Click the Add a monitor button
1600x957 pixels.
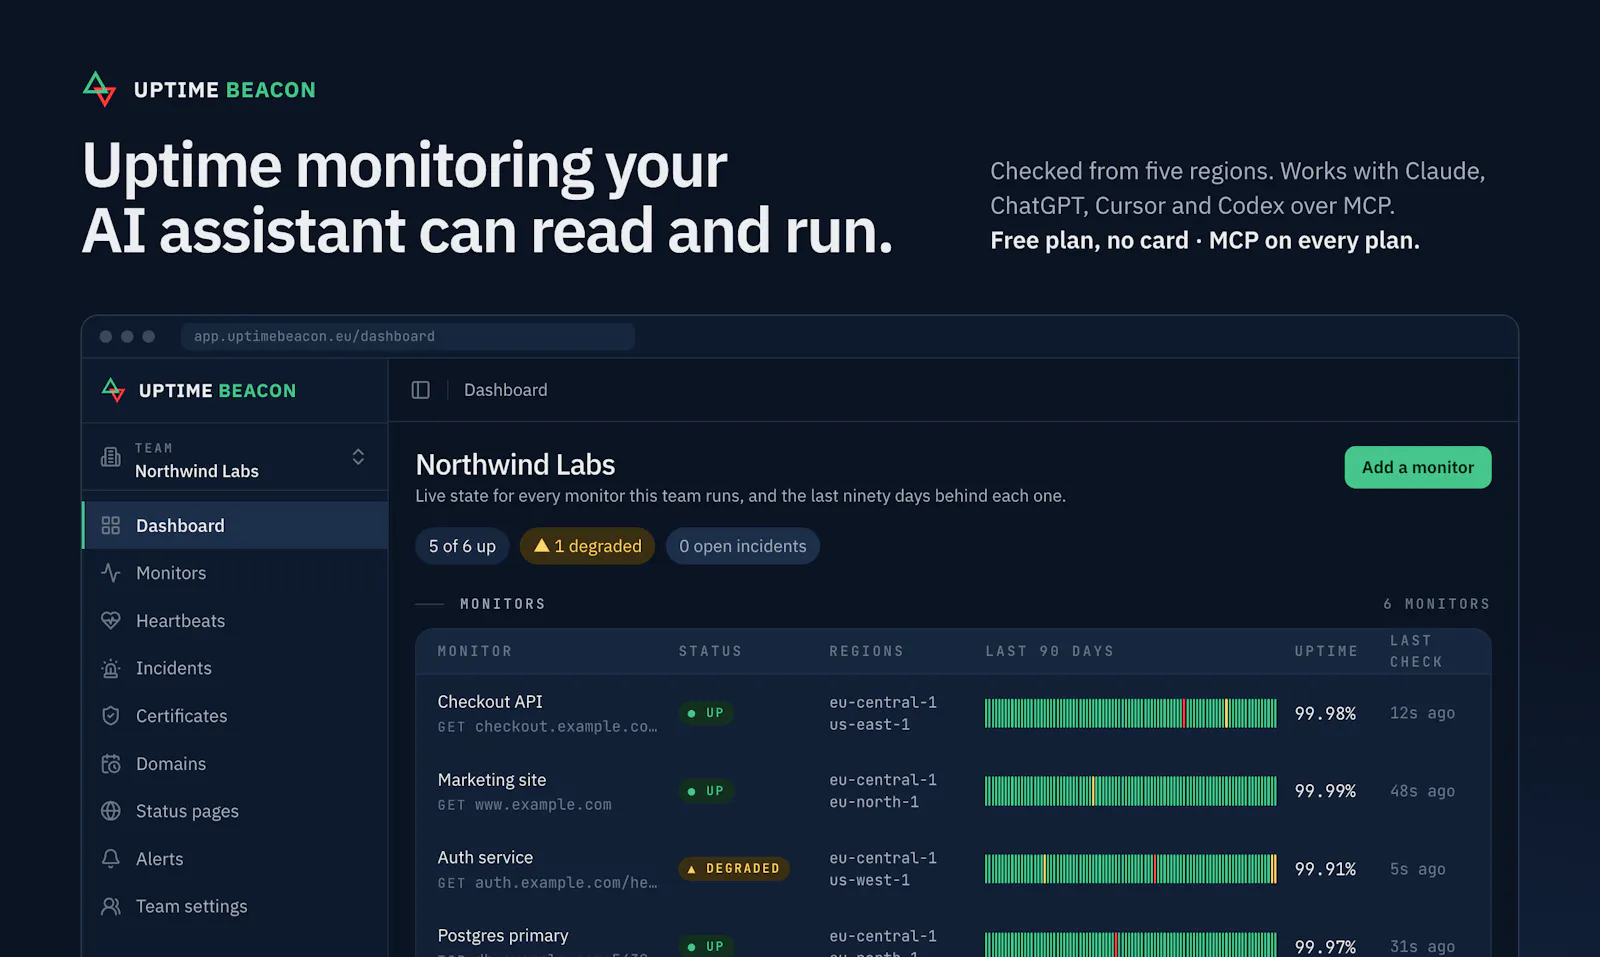pos(1418,467)
